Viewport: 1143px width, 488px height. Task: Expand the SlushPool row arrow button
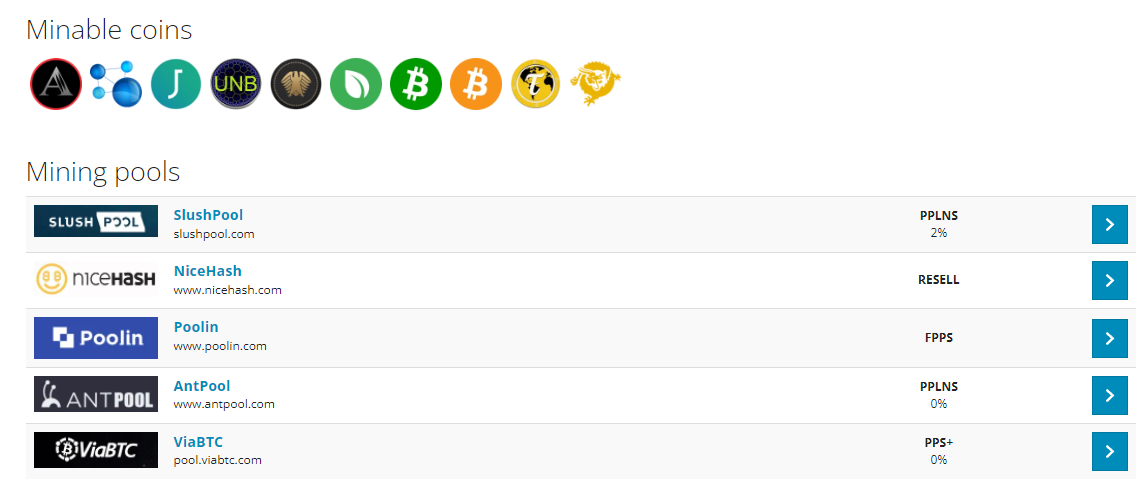pyautogui.click(x=1109, y=225)
